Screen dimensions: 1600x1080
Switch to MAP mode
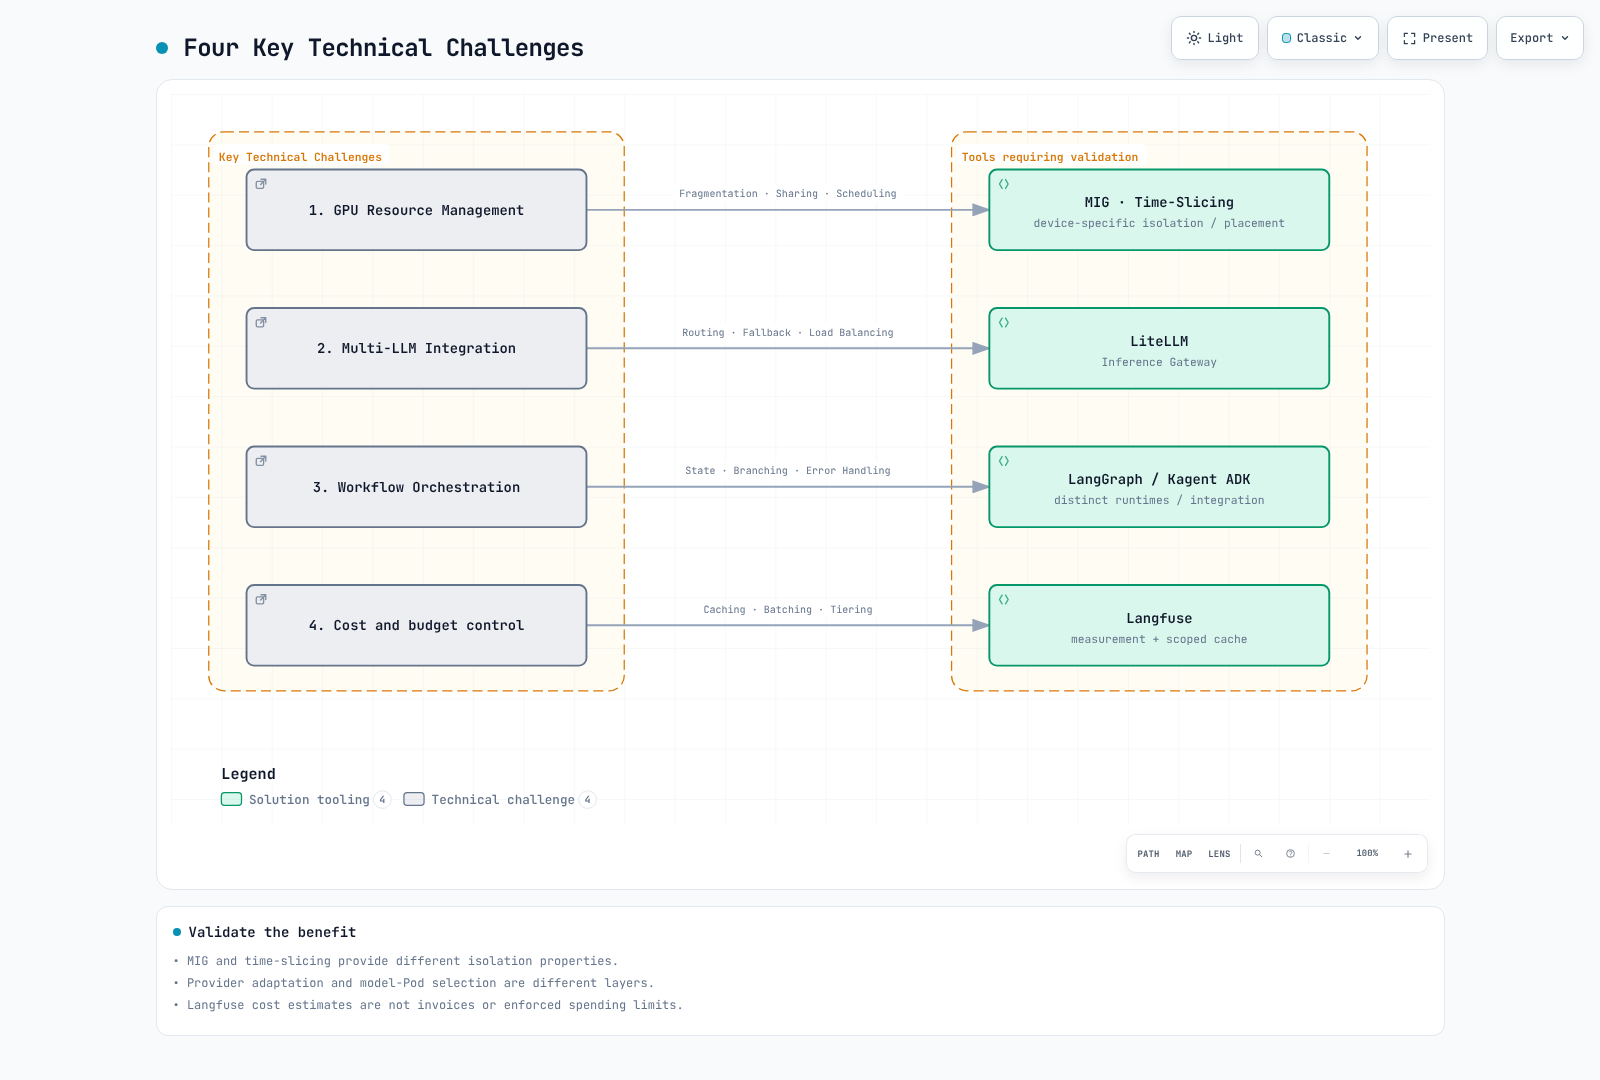coord(1184,854)
